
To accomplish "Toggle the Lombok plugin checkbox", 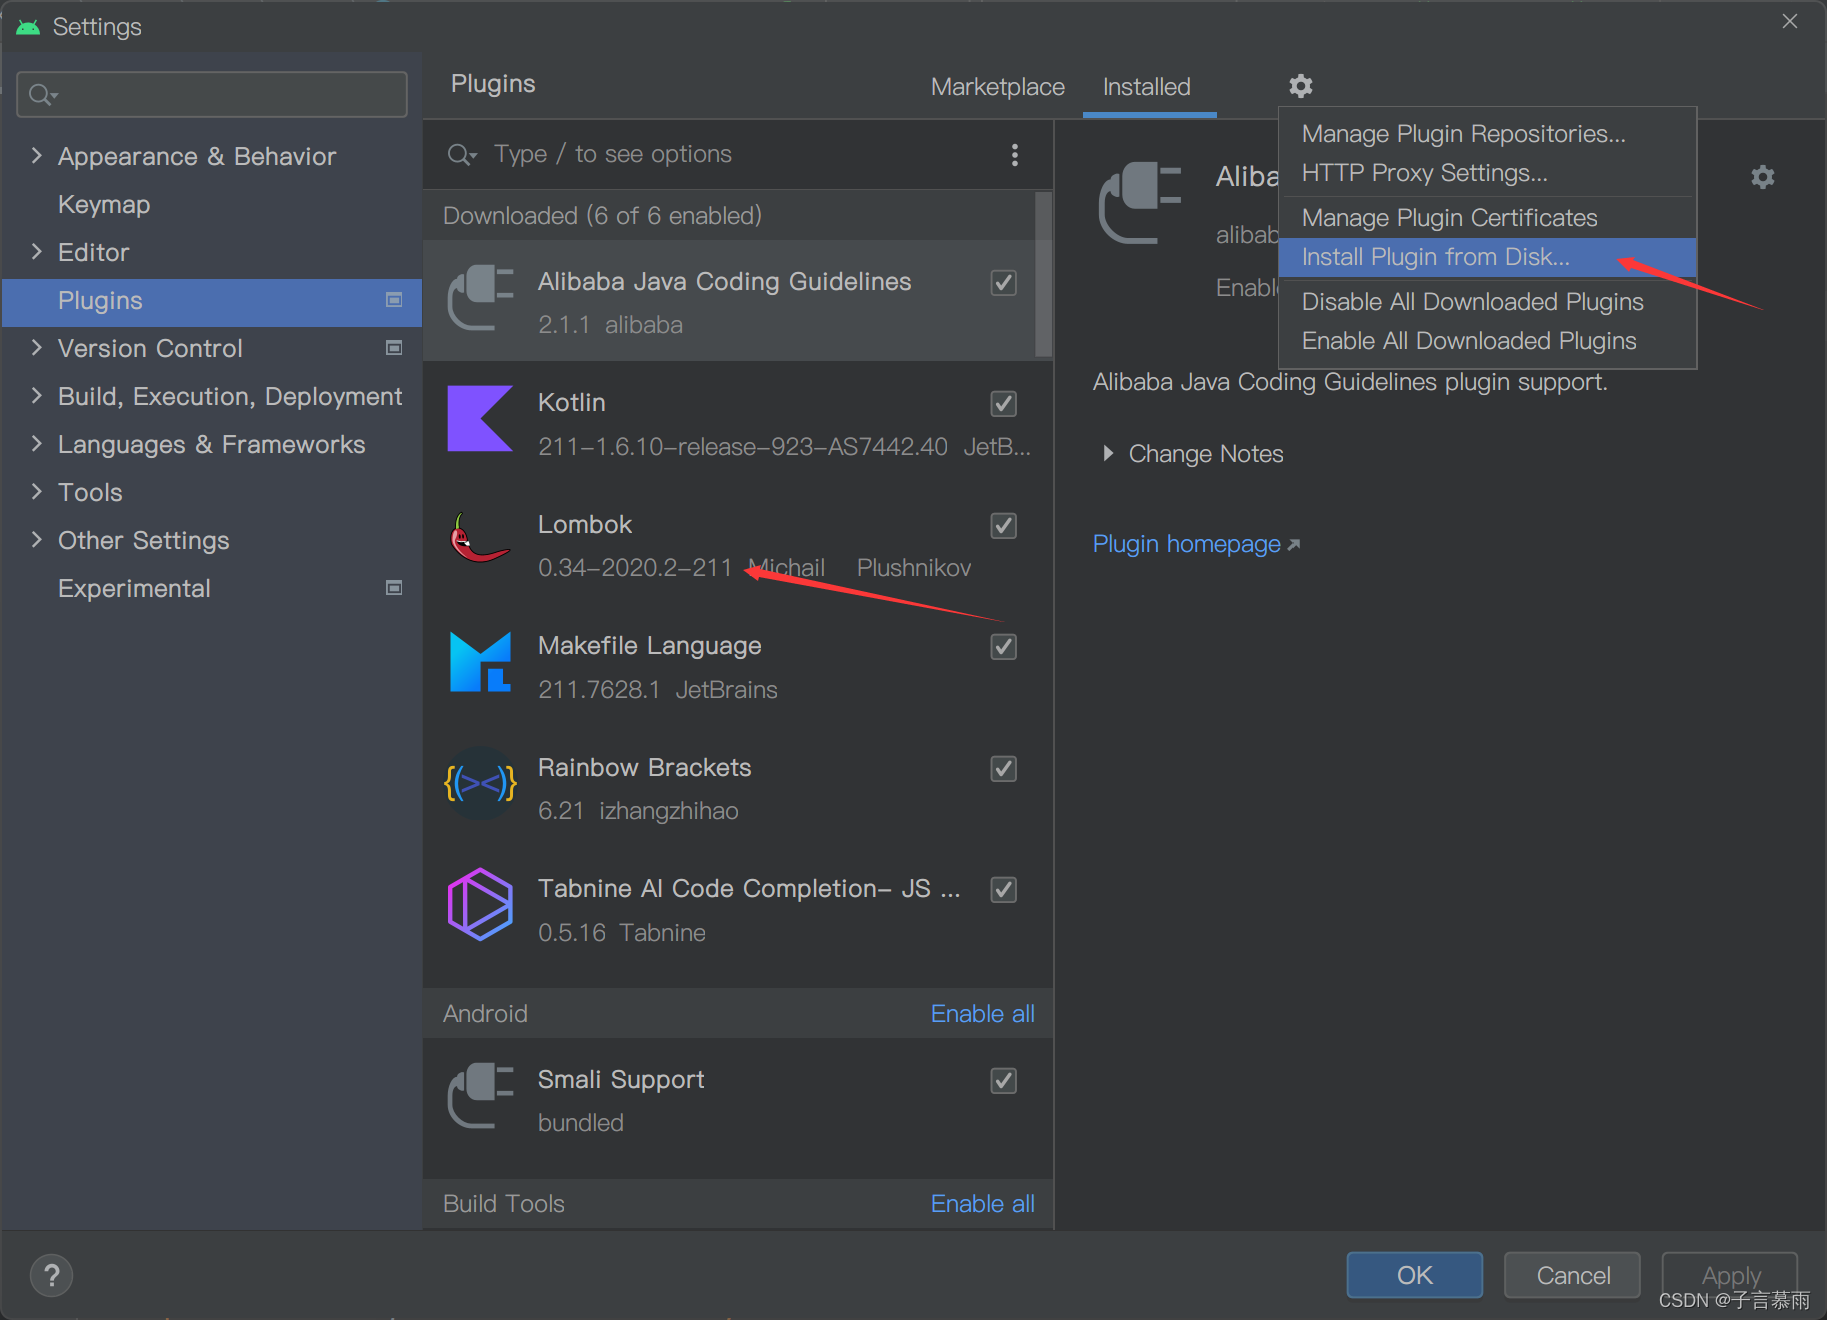I will point(1003,526).
